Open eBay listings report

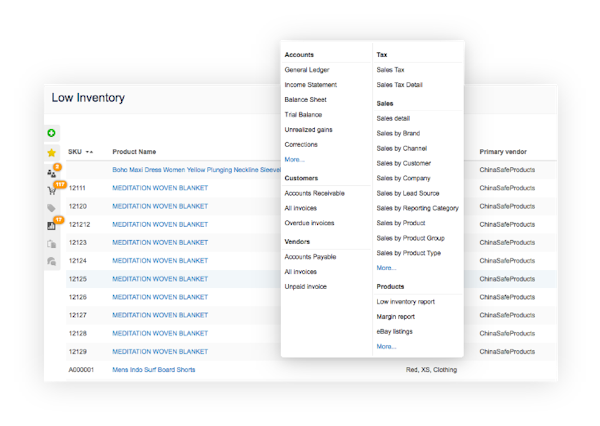click(394, 331)
